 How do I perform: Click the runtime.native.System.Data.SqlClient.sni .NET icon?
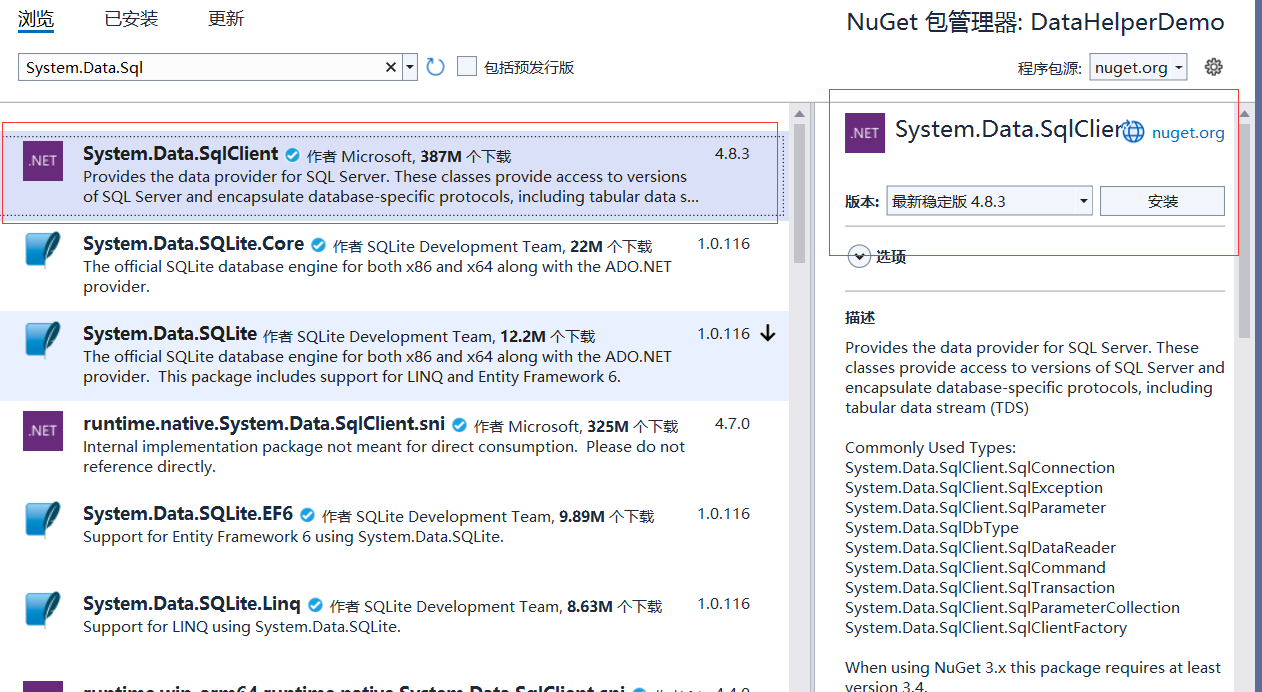(x=43, y=430)
